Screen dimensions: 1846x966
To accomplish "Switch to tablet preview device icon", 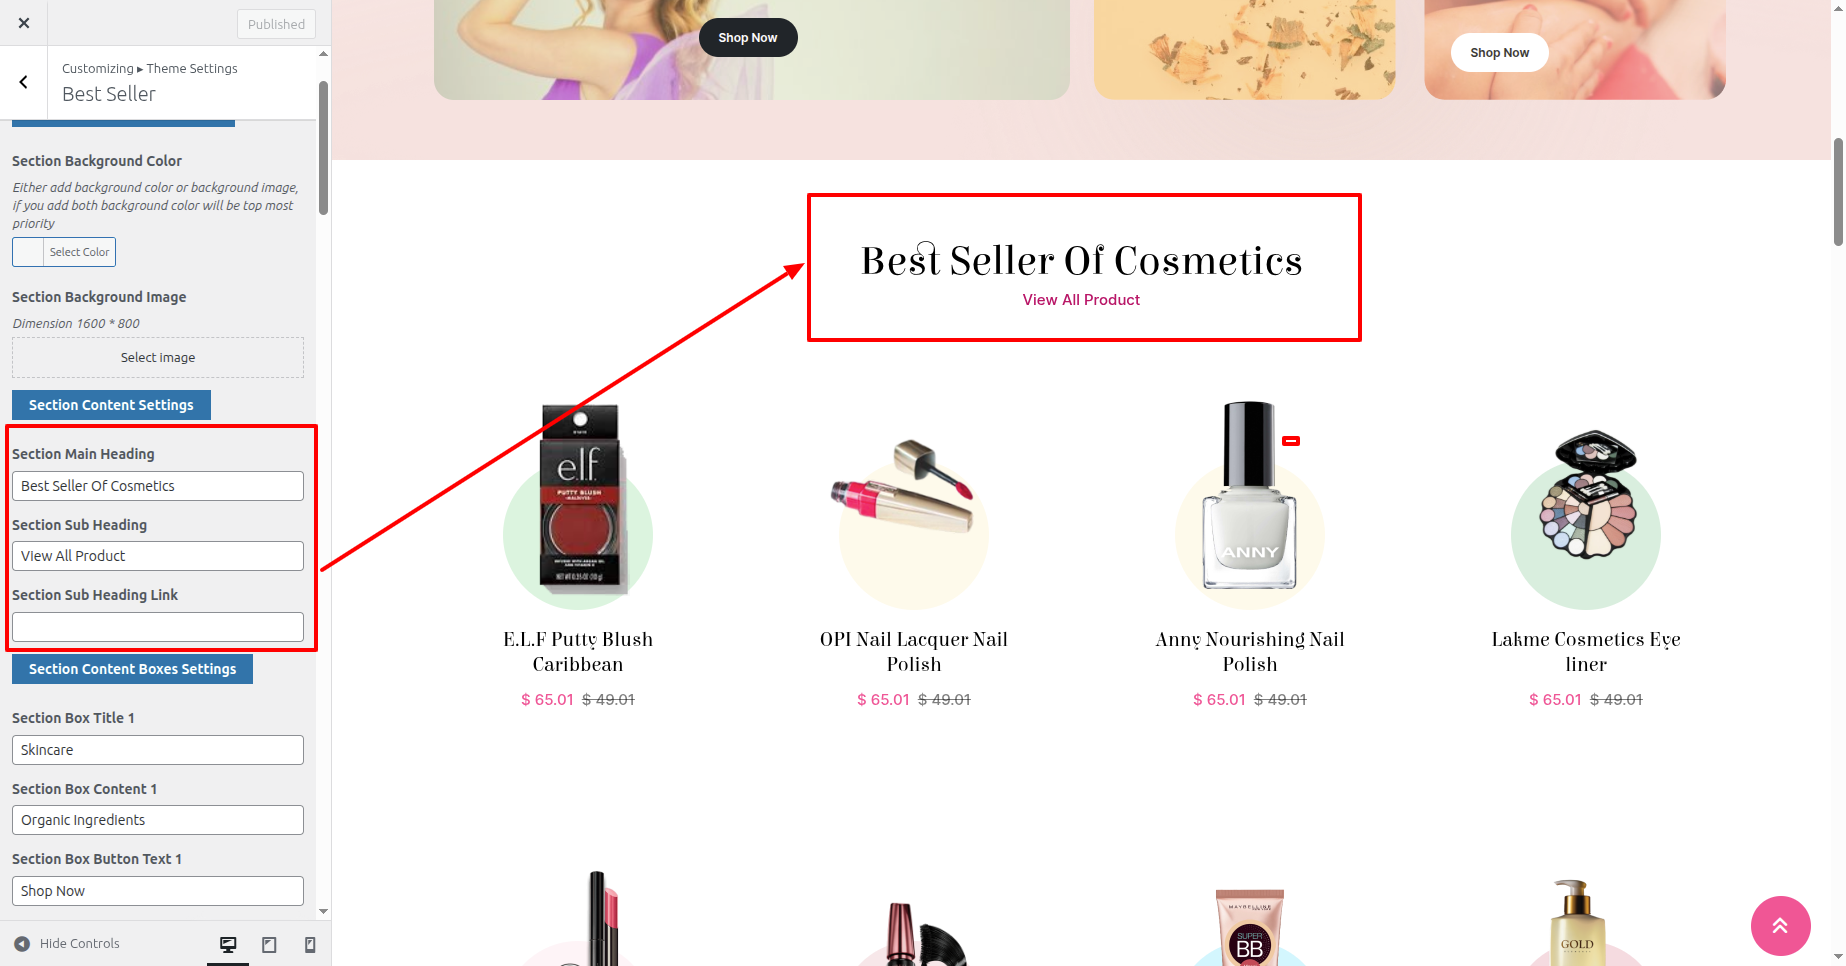I will [269, 944].
